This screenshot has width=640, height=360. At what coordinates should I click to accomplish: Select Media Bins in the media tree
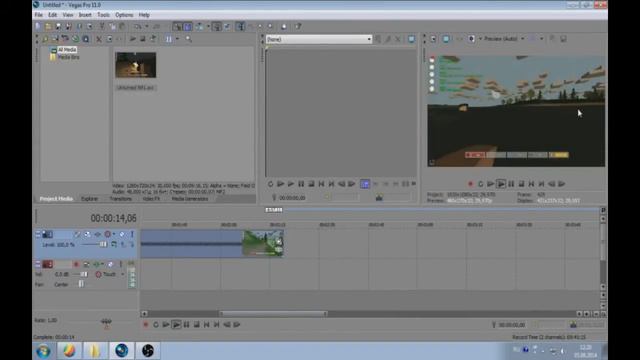pos(68,57)
